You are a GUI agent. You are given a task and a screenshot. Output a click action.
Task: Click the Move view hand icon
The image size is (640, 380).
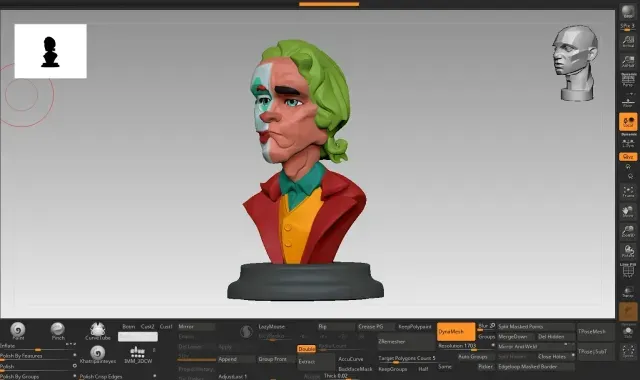(628, 211)
